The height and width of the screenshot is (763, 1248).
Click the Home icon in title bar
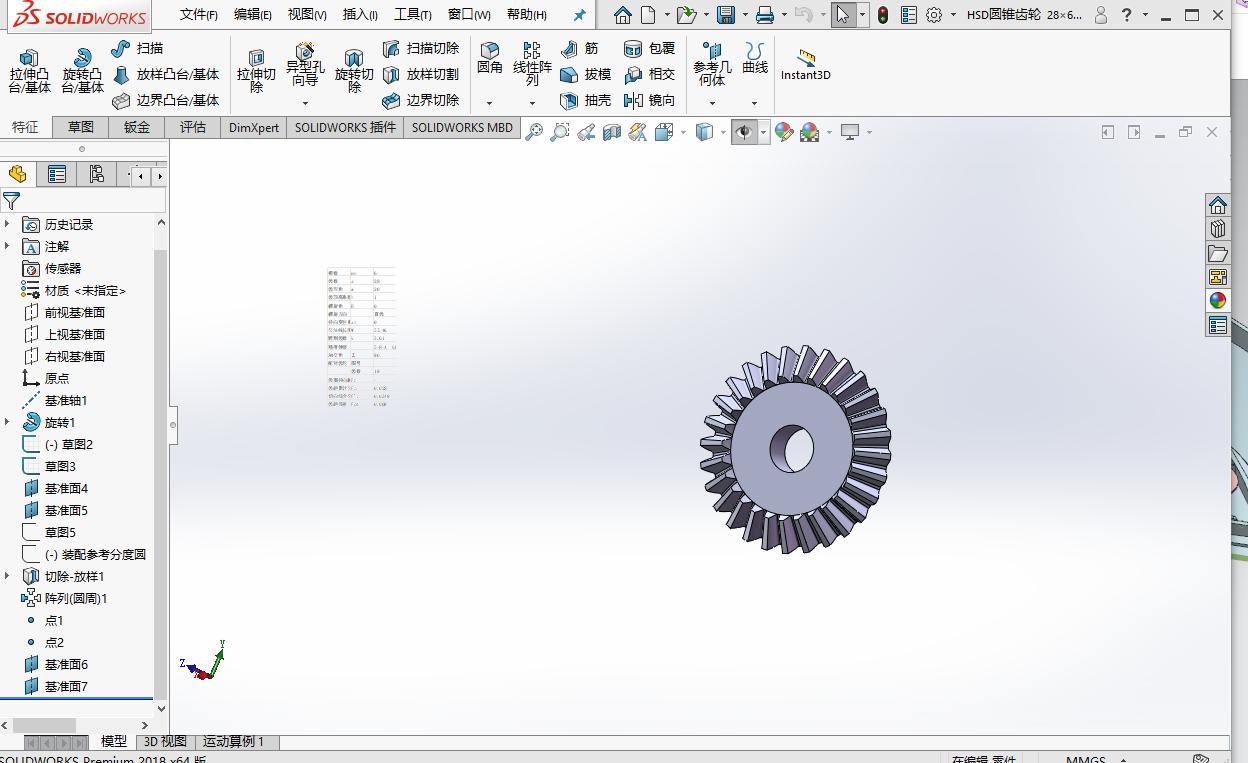point(623,15)
